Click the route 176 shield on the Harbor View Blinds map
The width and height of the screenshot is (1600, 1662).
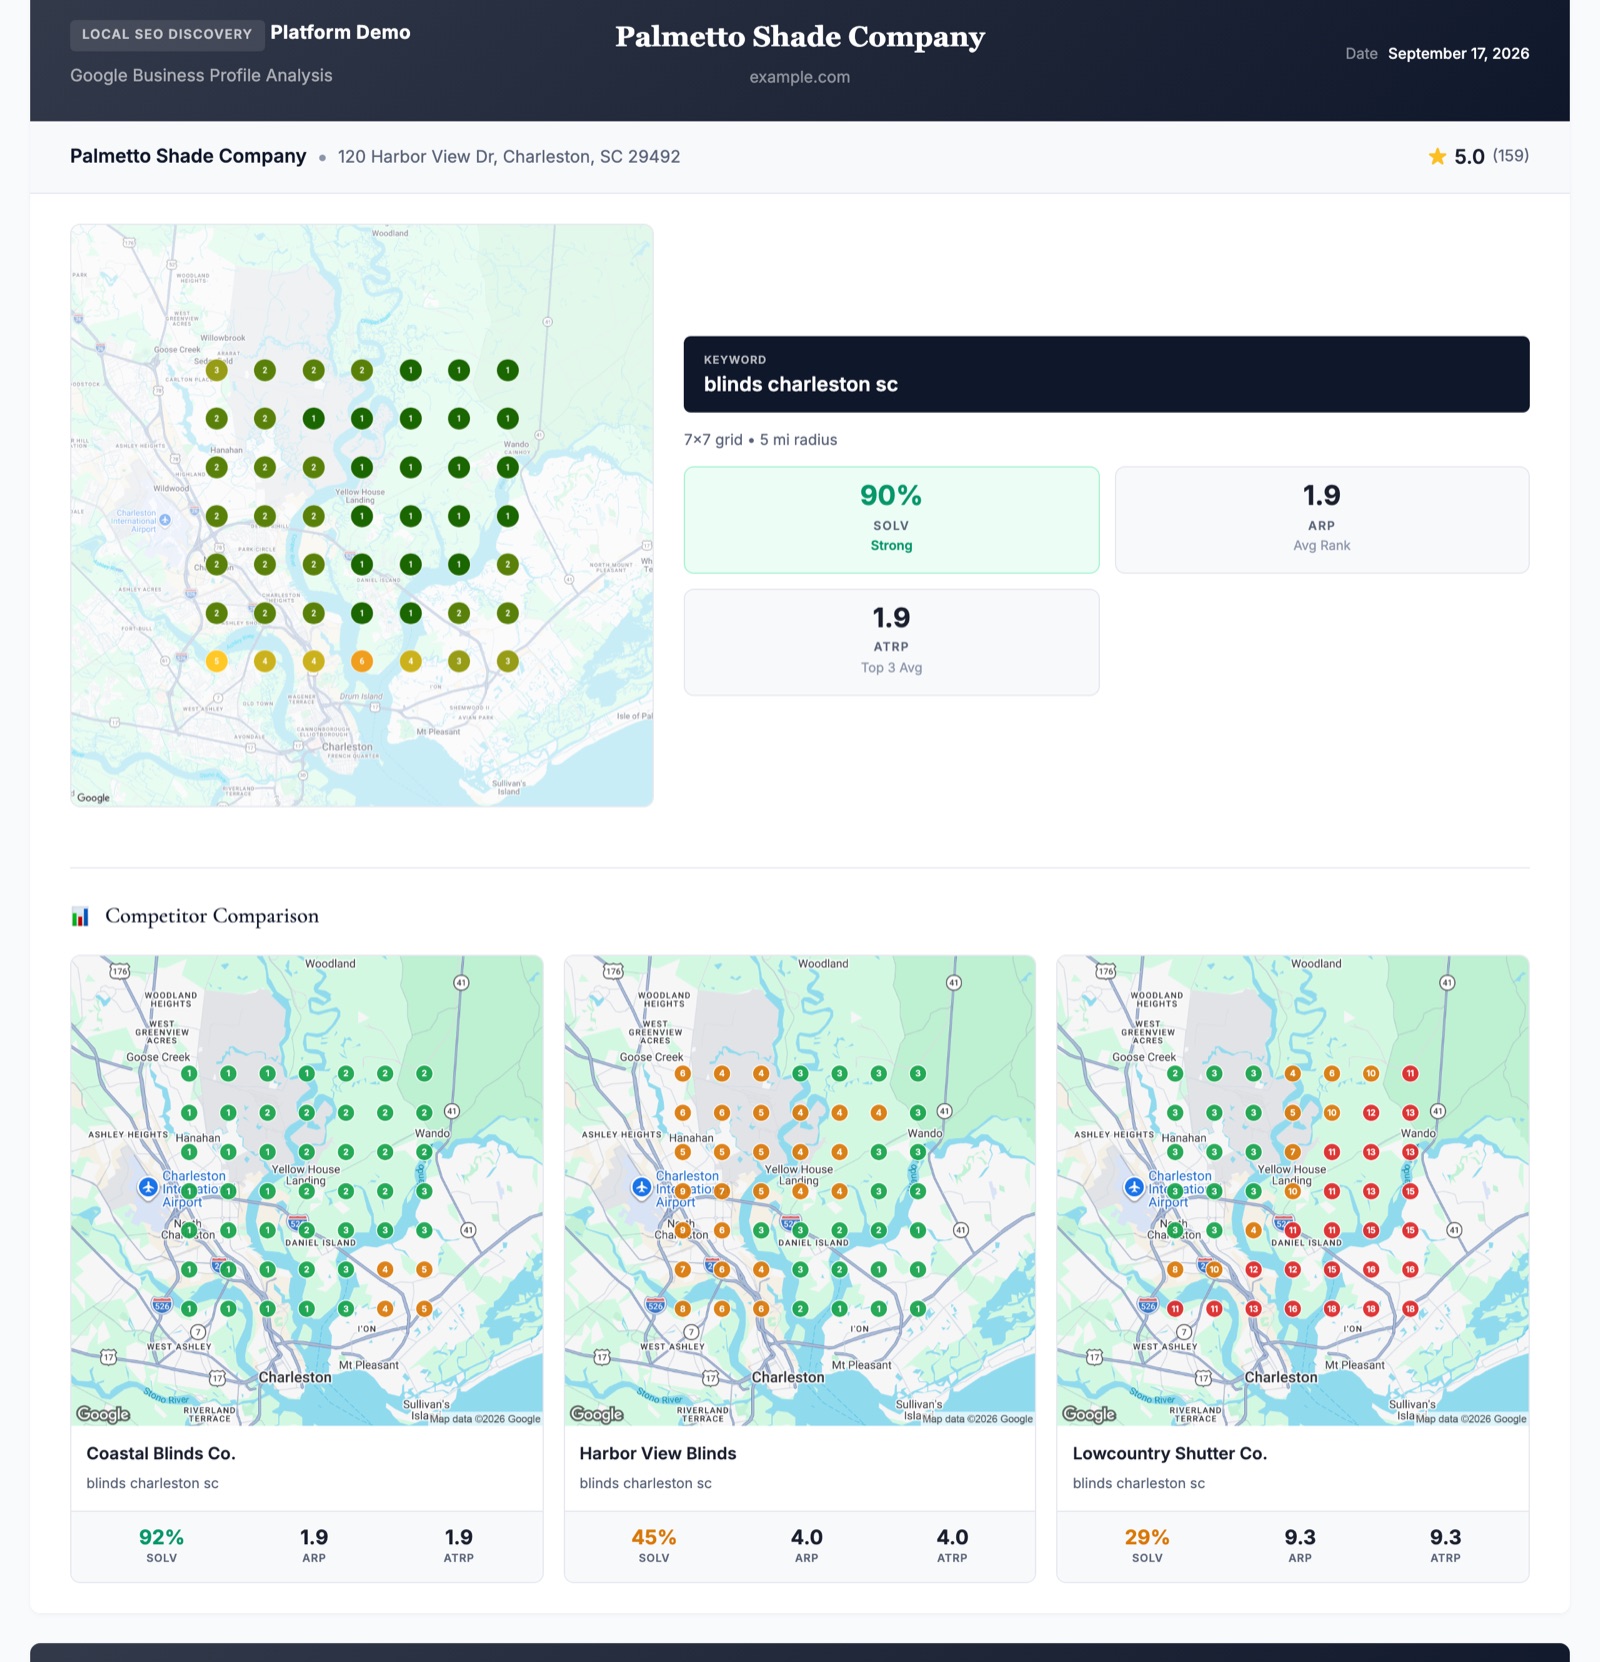(x=613, y=971)
